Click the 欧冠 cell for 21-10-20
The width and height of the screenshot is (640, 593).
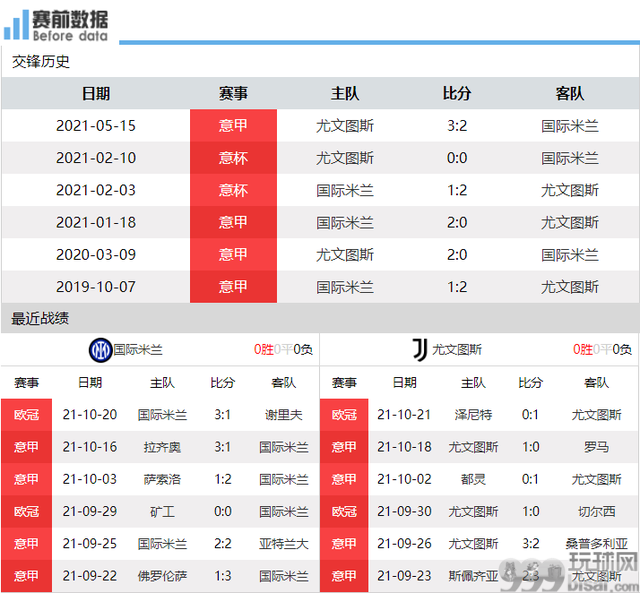coord(27,415)
